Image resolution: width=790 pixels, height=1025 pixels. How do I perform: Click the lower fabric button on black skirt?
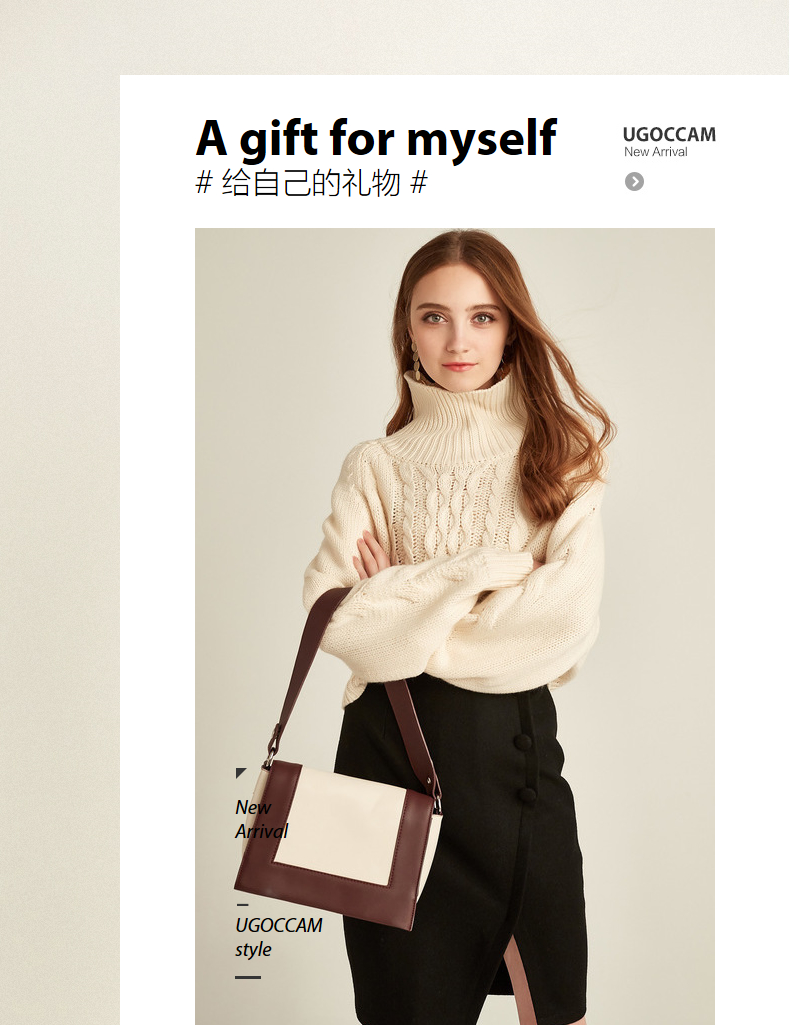click(x=526, y=795)
